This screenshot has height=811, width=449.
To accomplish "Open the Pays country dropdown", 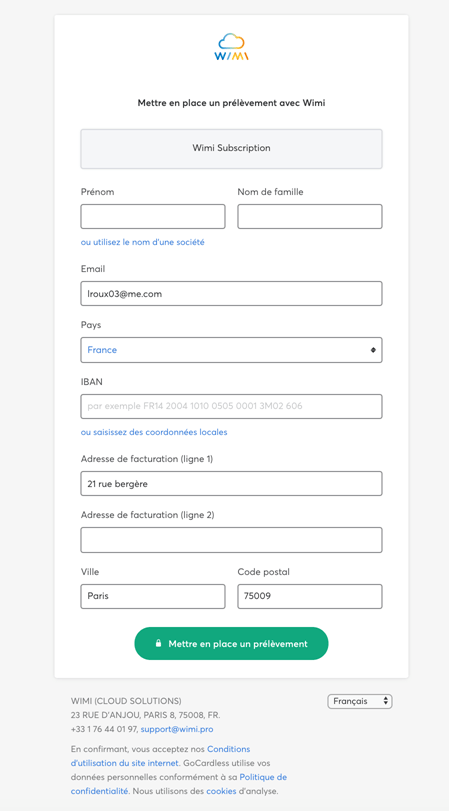I will (231, 350).
